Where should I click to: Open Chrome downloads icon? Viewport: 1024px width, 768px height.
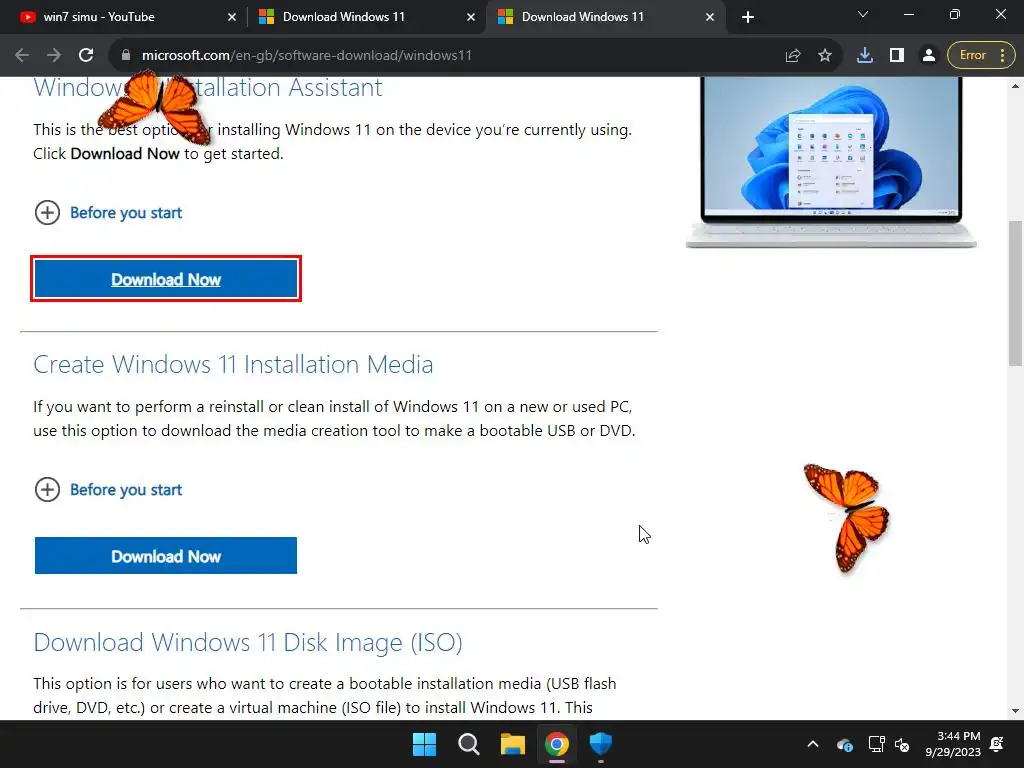(865, 56)
